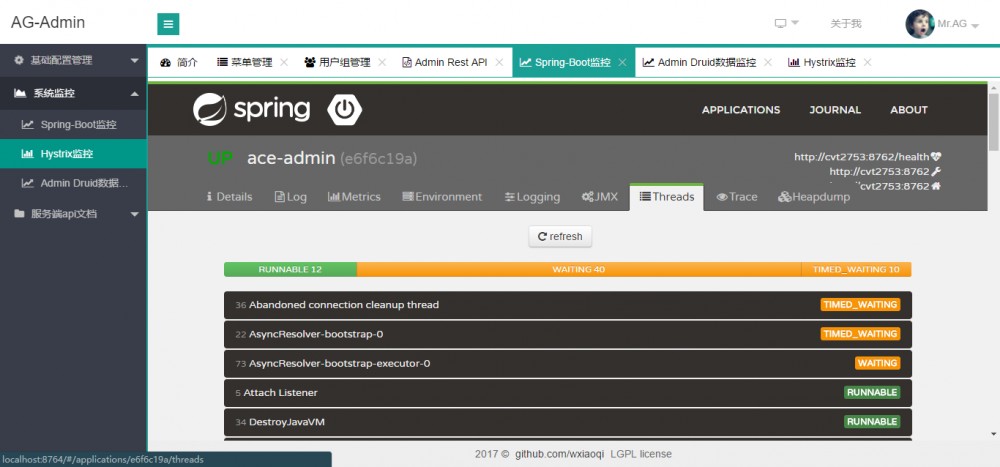Image resolution: width=1000 pixels, height=467 pixels.
Task: Expand the DestroyJavaVM thread row
Action: 568,422
